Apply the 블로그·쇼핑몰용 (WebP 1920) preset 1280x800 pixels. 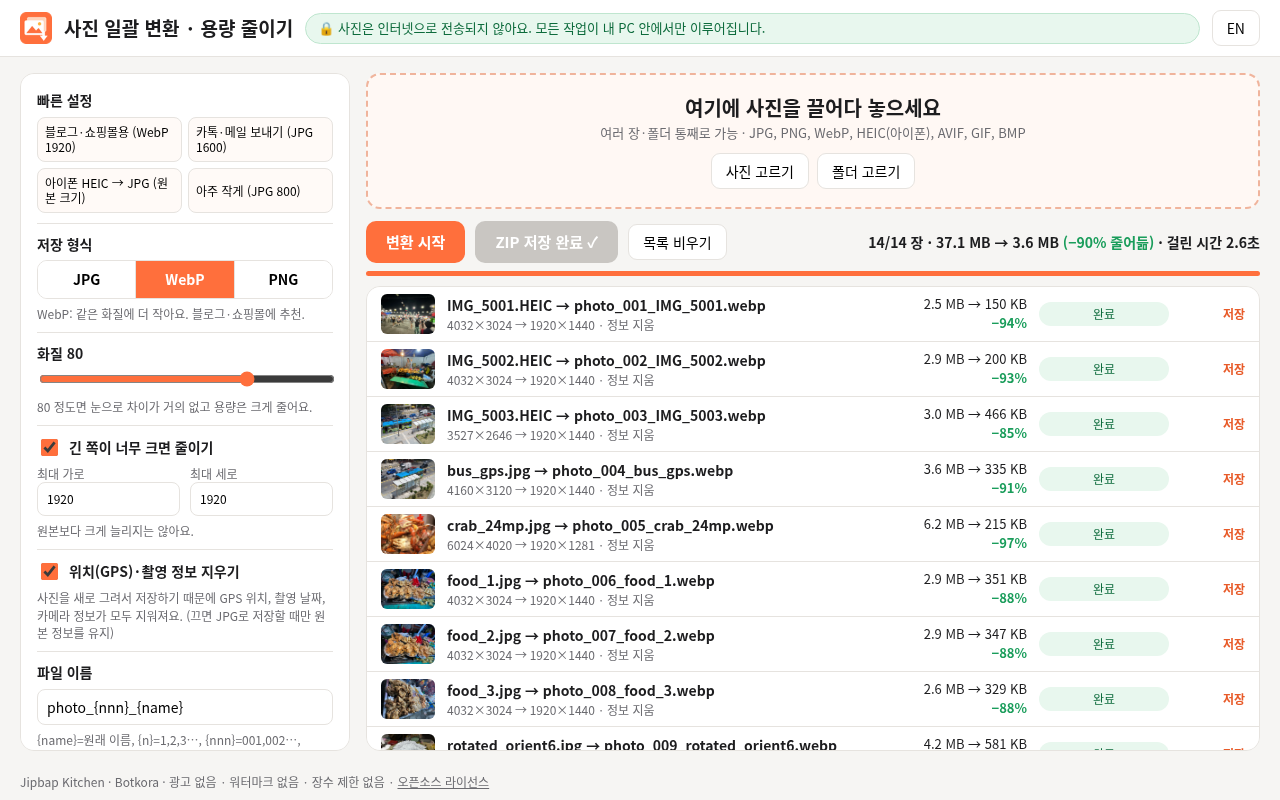pos(109,139)
